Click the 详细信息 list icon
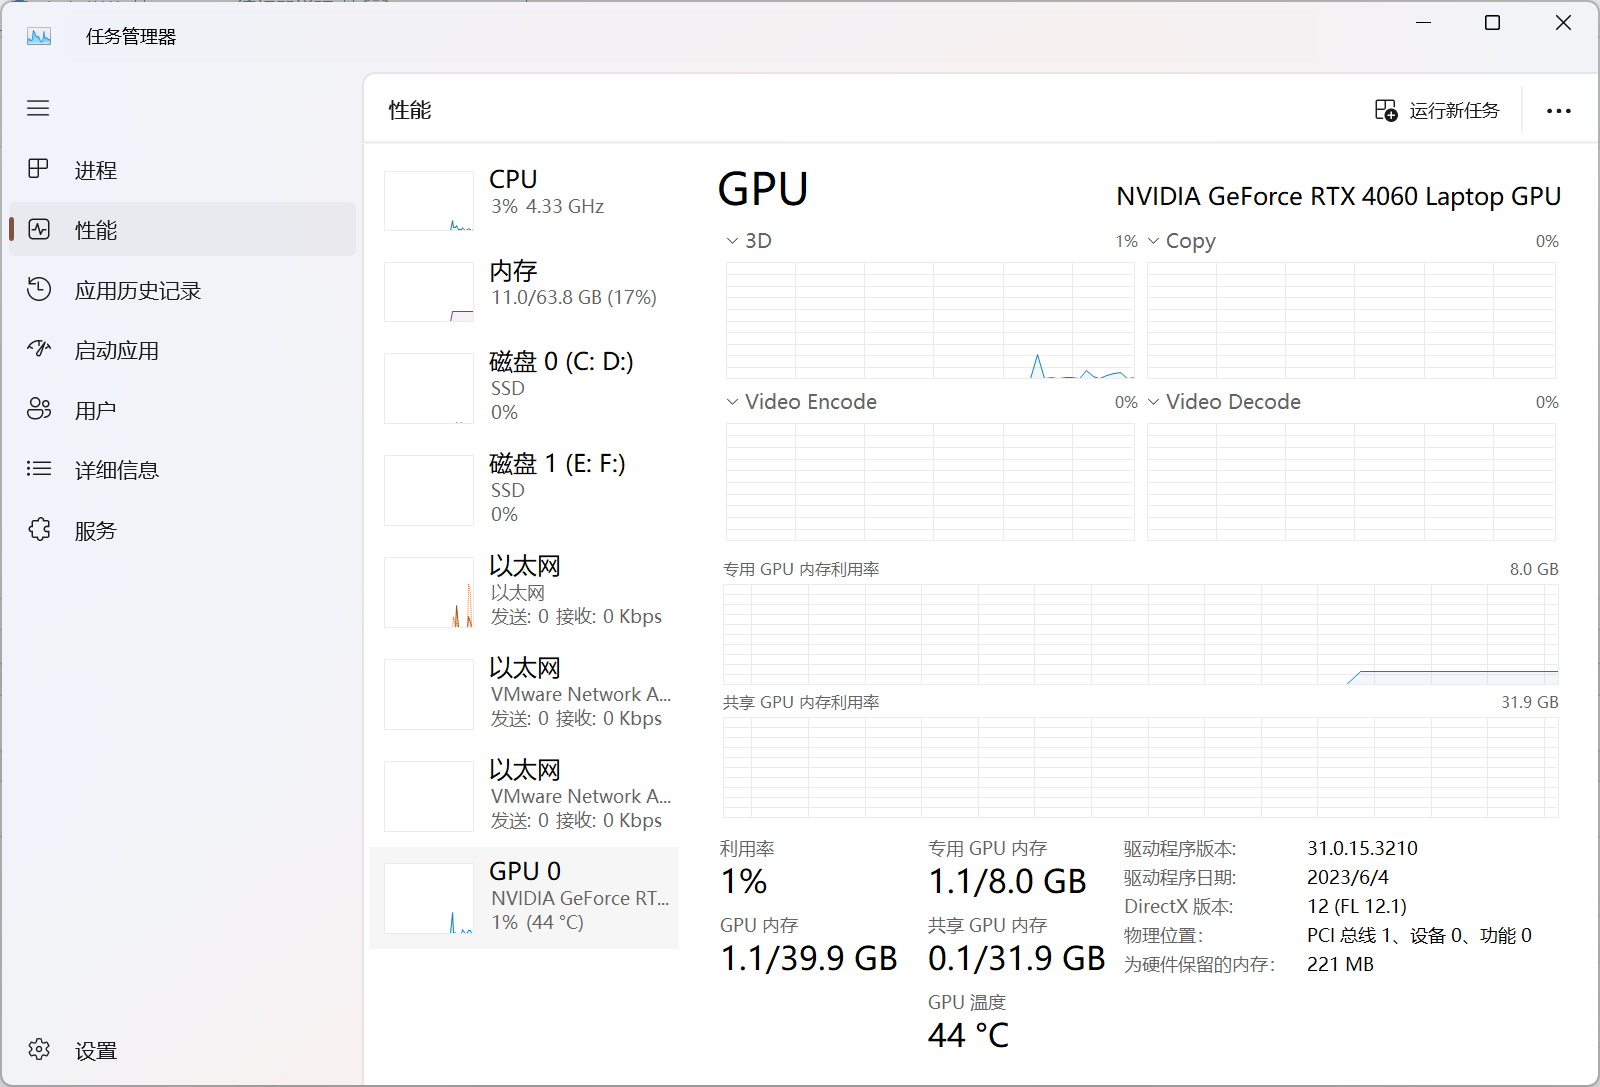Screen dimensions: 1600x1087 click(39, 468)
